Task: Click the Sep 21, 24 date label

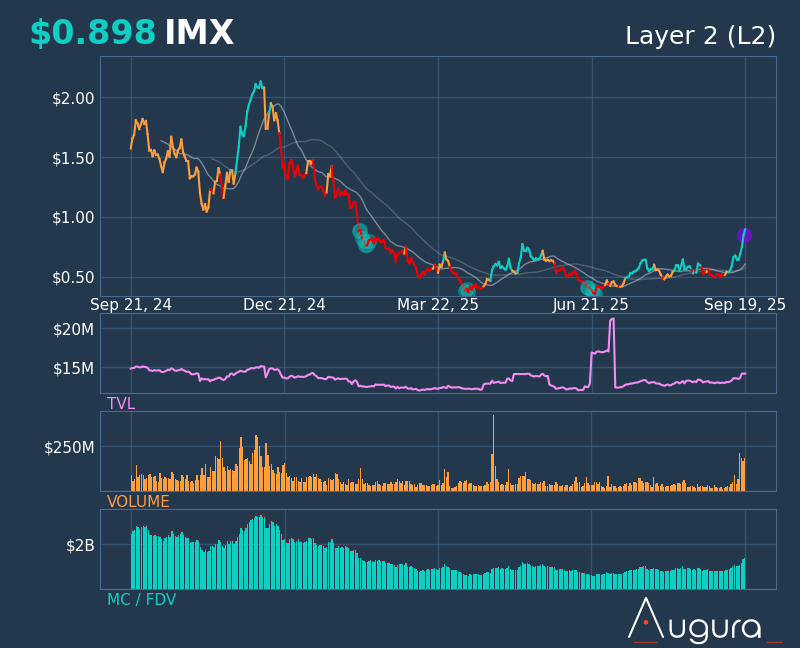Action: pos(131,305)
